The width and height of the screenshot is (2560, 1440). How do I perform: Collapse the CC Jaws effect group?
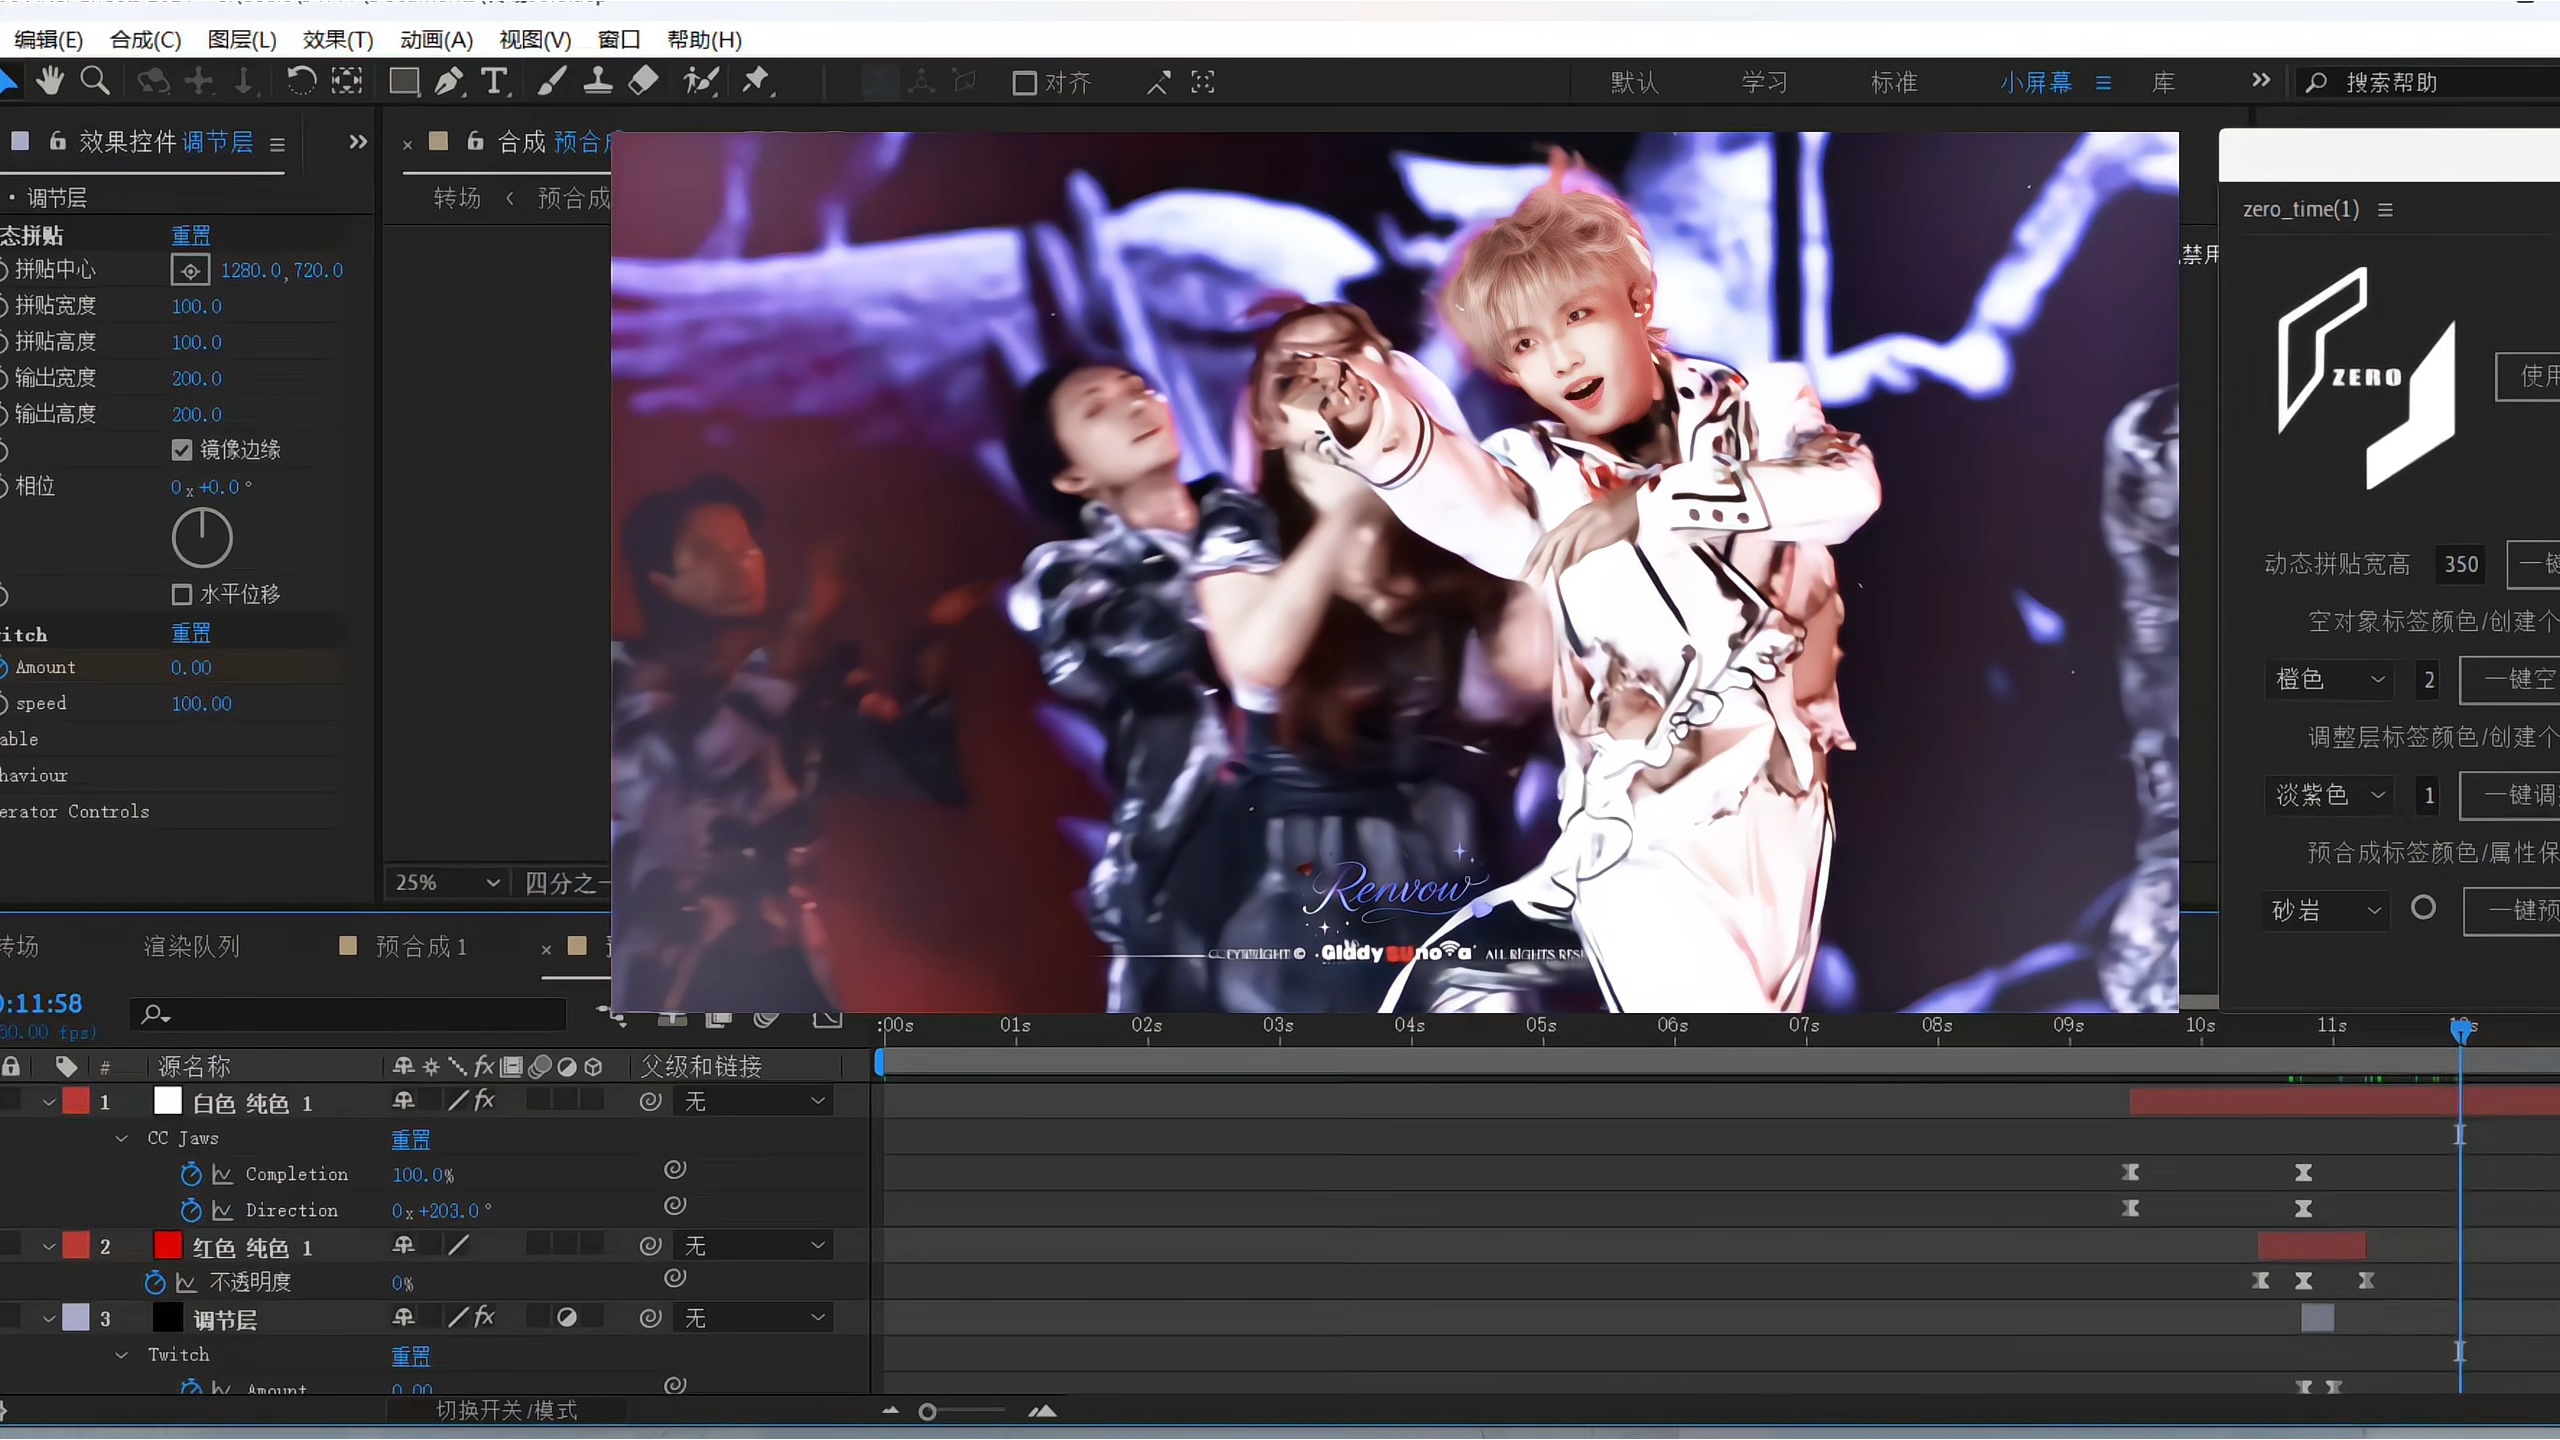[x=121, y=1138]
